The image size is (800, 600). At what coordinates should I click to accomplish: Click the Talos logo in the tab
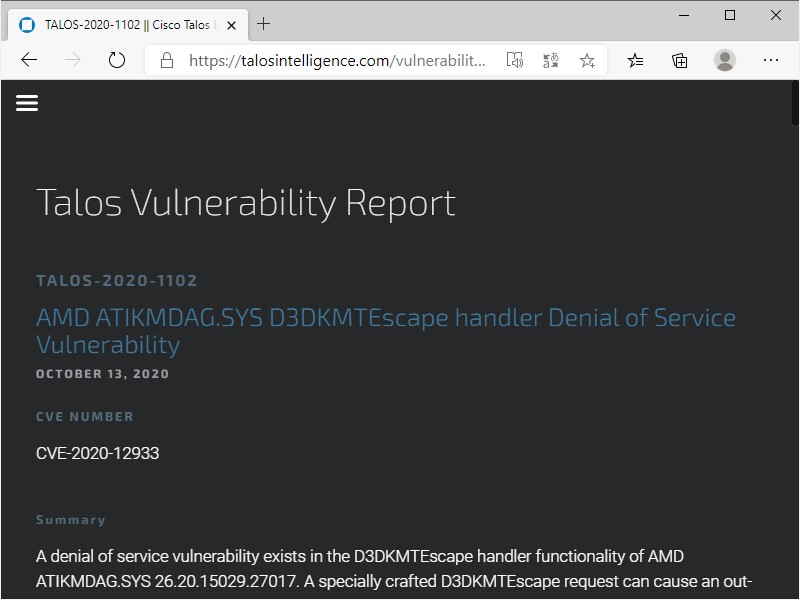(x=26, y=23)
